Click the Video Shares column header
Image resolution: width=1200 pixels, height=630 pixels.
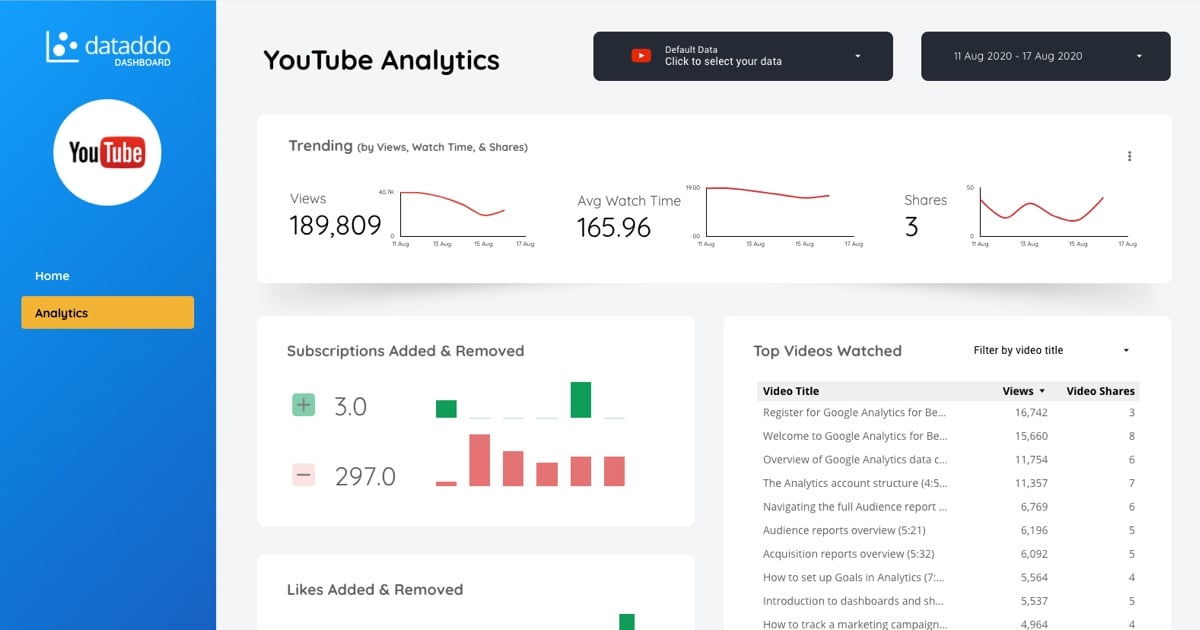click(1100, 391)
